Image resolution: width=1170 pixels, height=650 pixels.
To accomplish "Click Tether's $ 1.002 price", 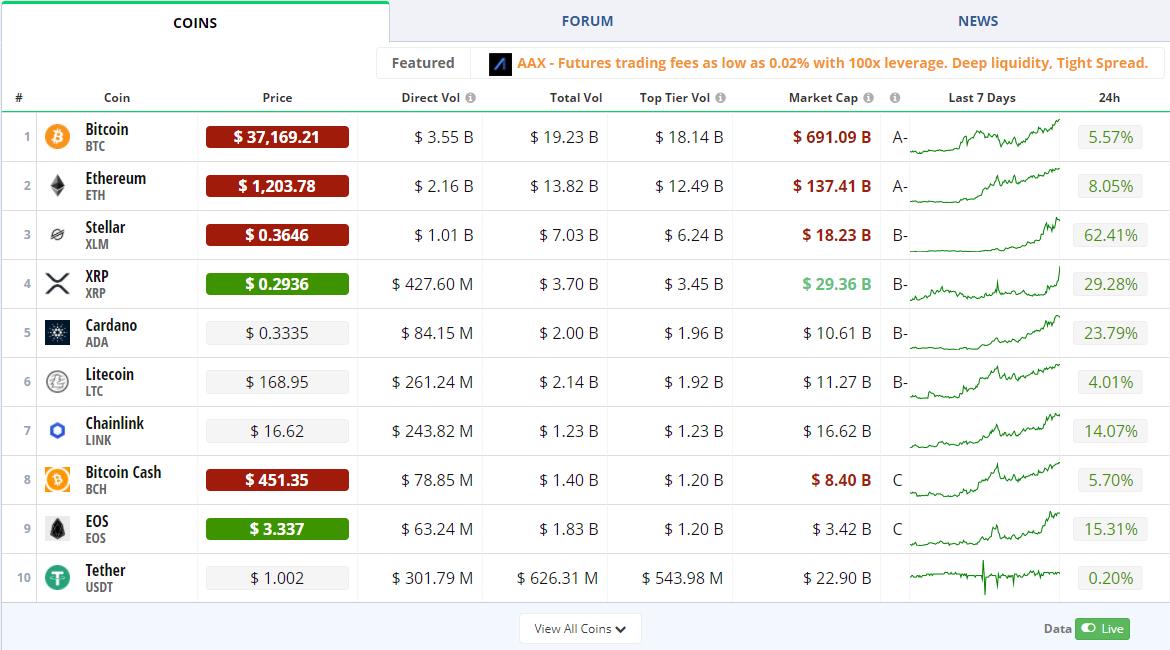I will (277, 578).
